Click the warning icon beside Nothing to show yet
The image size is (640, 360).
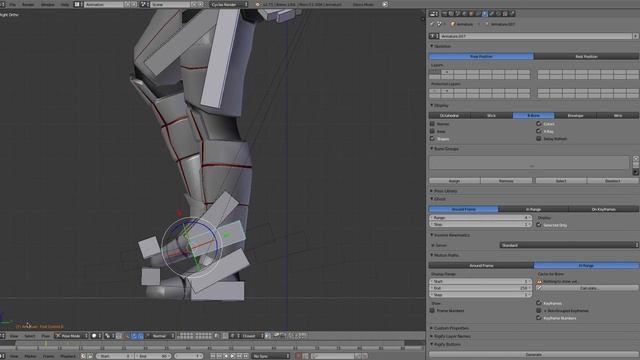point(539,281)
